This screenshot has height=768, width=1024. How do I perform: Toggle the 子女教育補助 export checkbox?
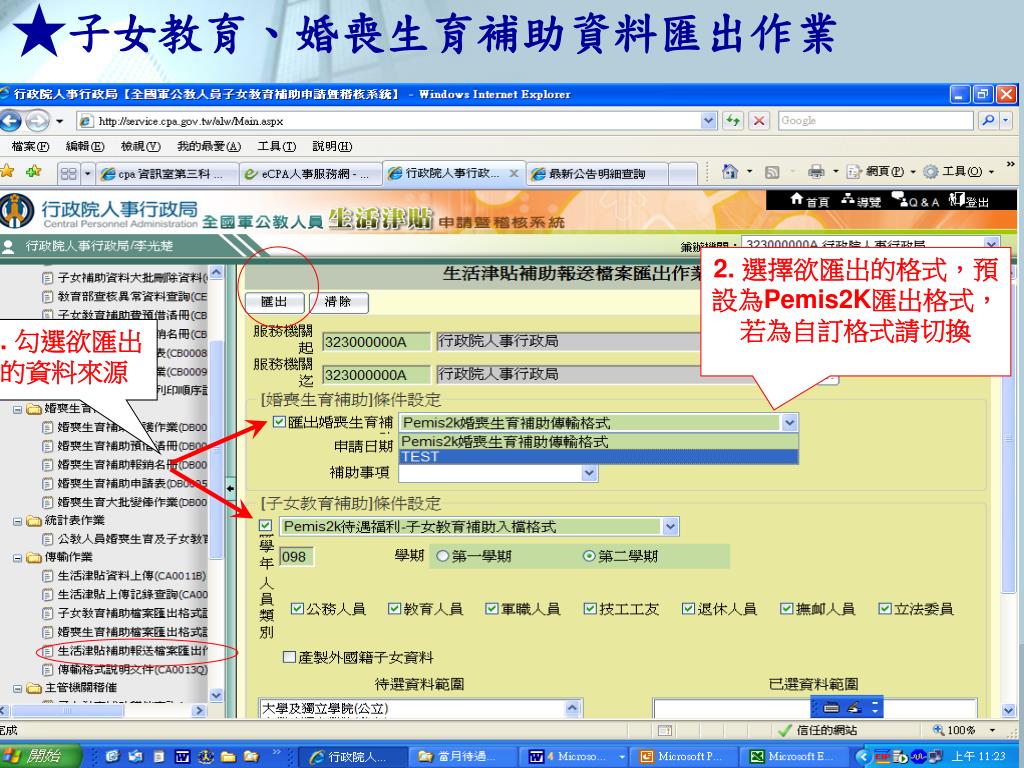265,525
